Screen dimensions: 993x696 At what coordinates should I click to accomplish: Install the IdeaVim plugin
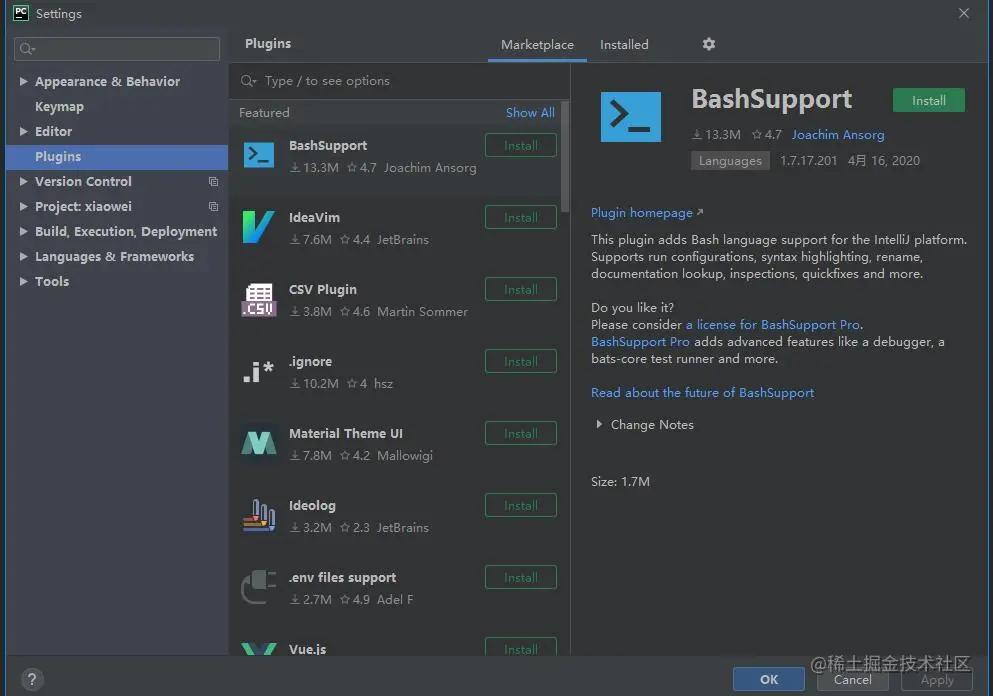pos(521,218)
